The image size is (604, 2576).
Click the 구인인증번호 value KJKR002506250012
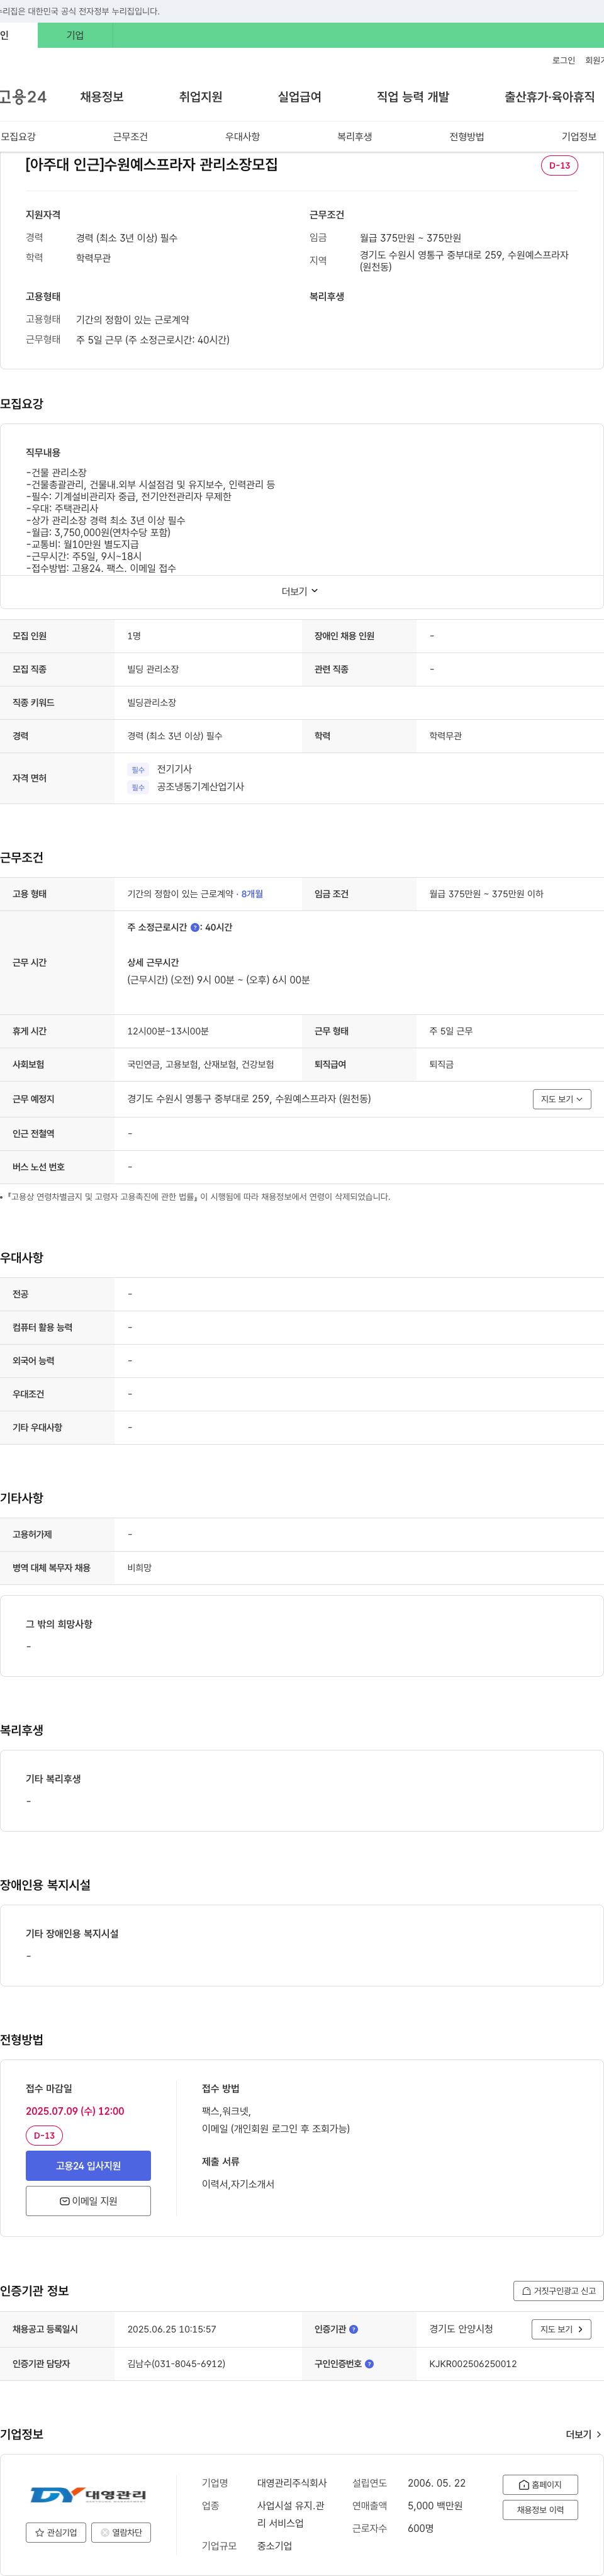[473, 2364]
